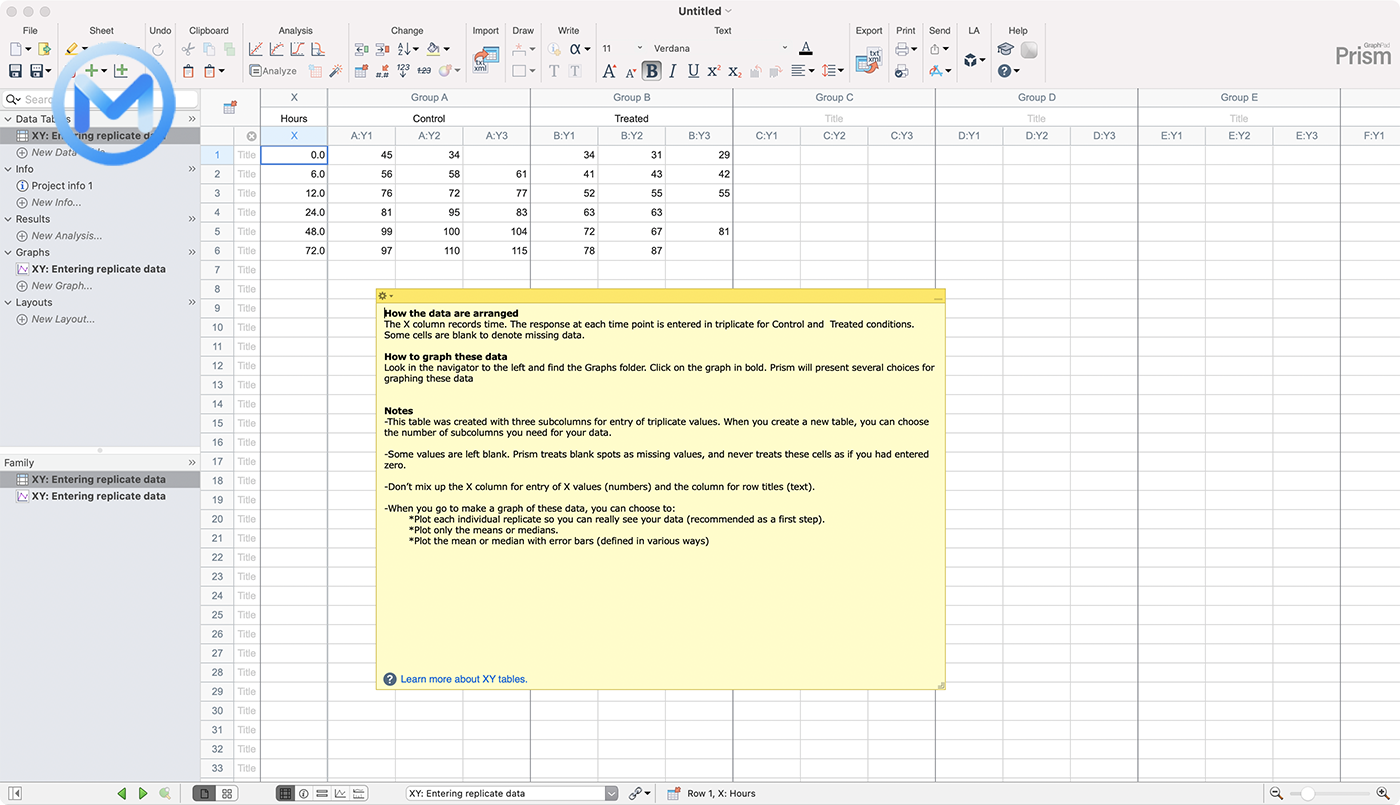Open the graph XY: Entering replicate data under Graphs

(98, 269)
